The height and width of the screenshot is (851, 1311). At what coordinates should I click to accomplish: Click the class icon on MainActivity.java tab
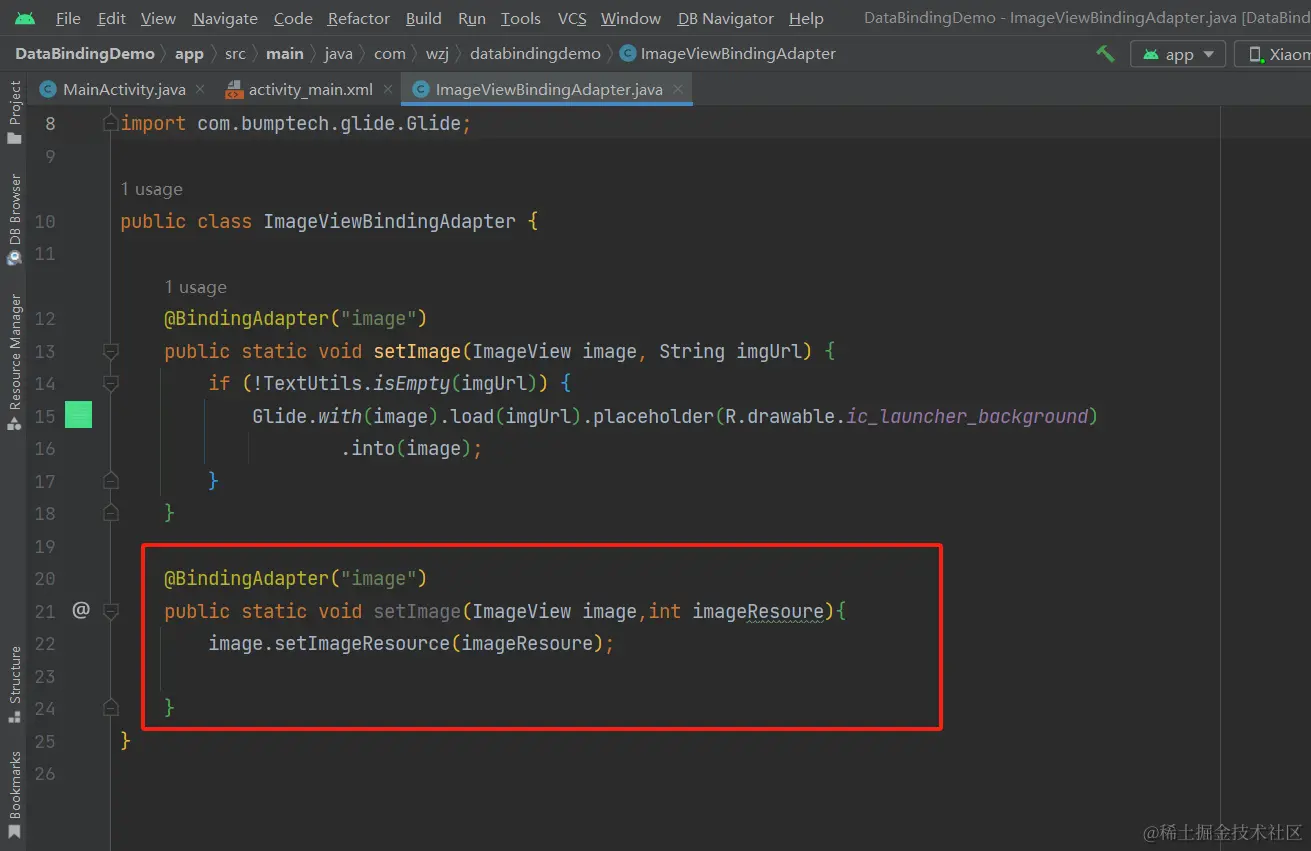click(48, 90)
